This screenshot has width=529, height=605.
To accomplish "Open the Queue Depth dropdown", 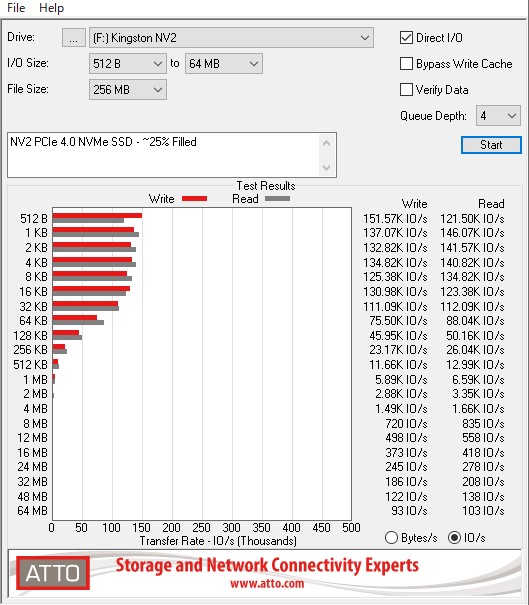I will point(498,115).
